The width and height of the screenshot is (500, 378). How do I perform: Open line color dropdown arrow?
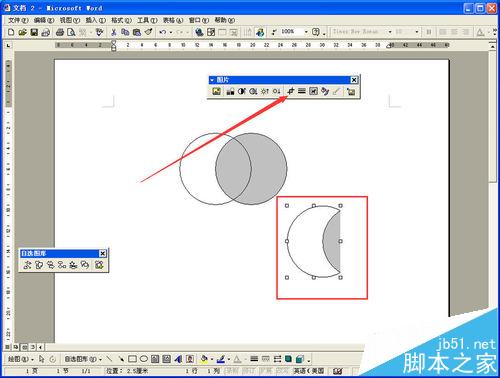click(x=229, y=359)
